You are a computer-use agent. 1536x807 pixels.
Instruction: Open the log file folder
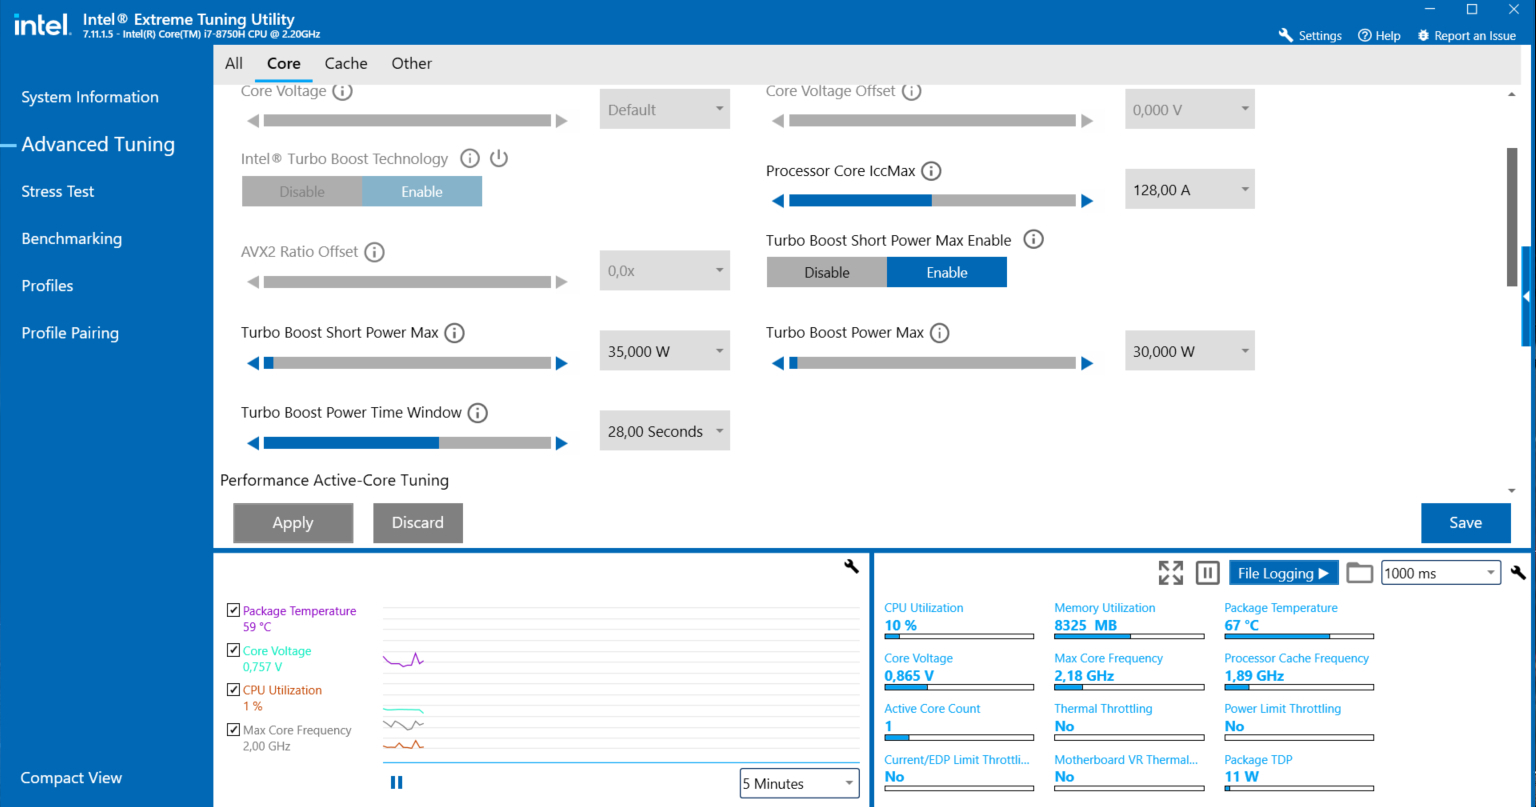tap(1359, 573)
